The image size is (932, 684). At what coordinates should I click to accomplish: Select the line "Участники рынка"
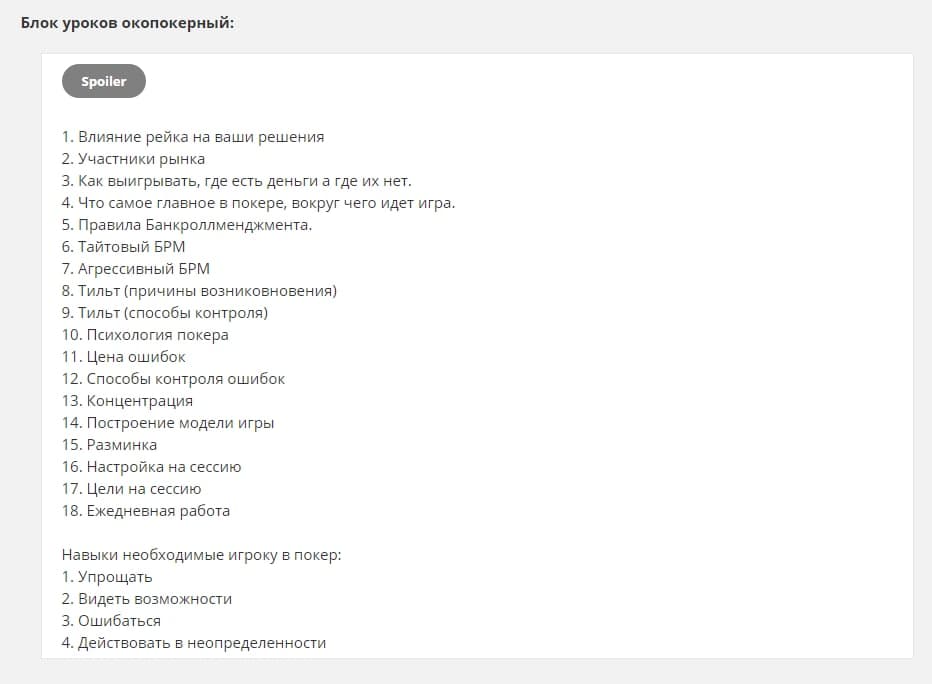tap(134, 159)
